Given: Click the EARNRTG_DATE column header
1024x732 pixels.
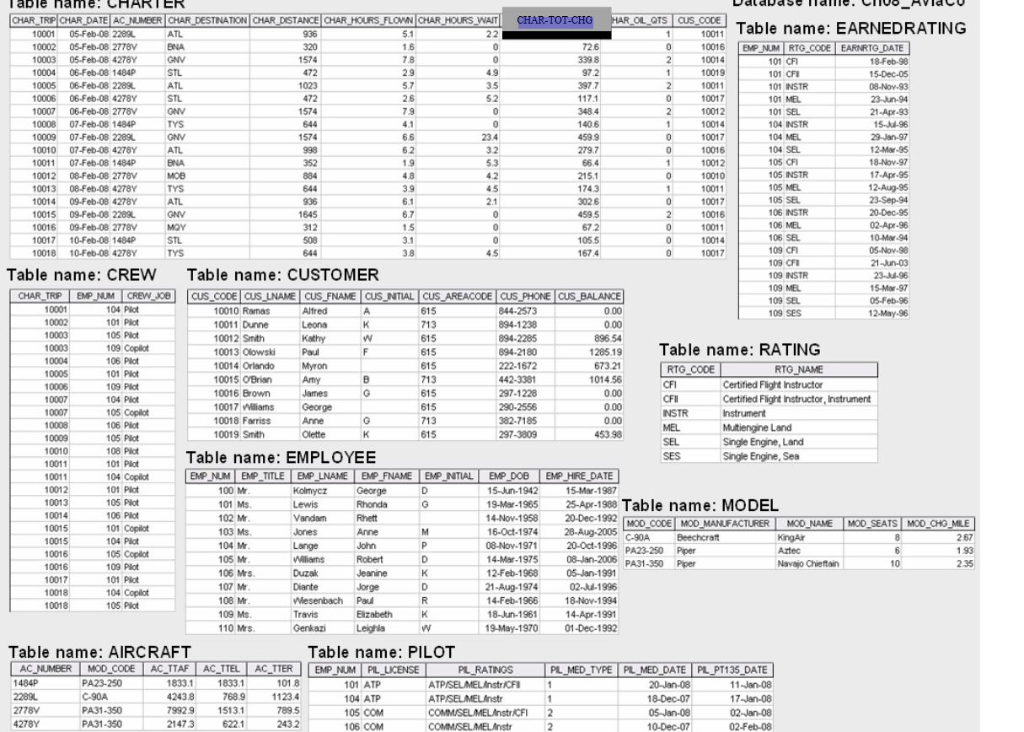Looking at the screenshot, I should pos(872,48).
